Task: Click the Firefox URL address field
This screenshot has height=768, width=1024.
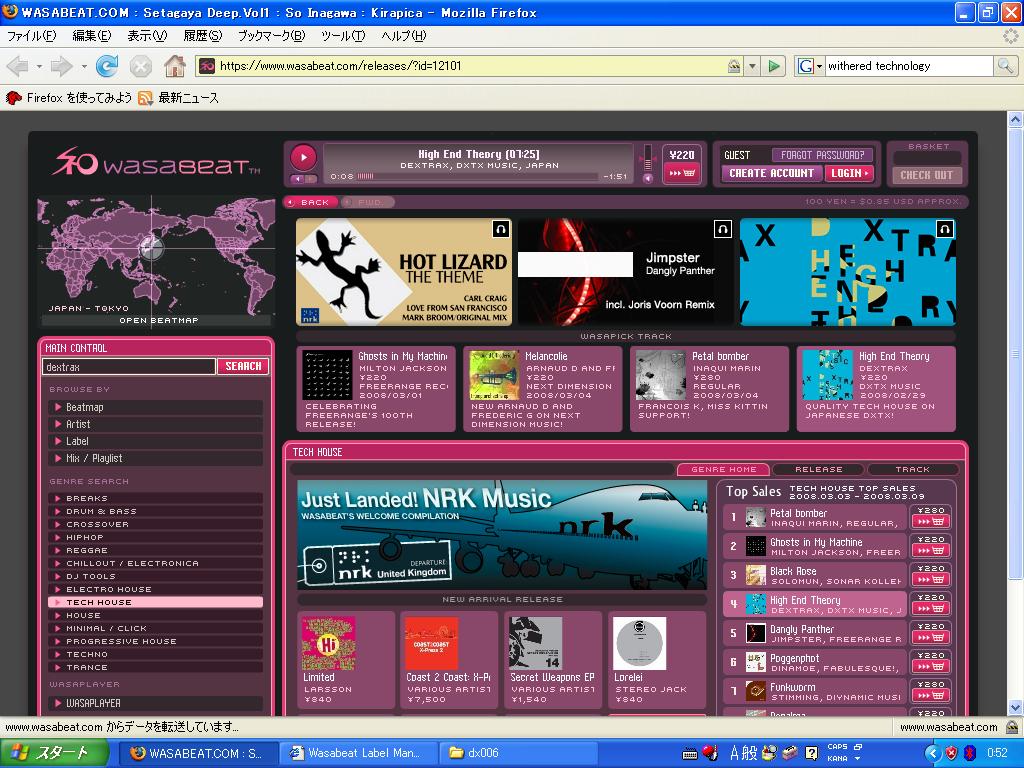Action: coord(470,65)
